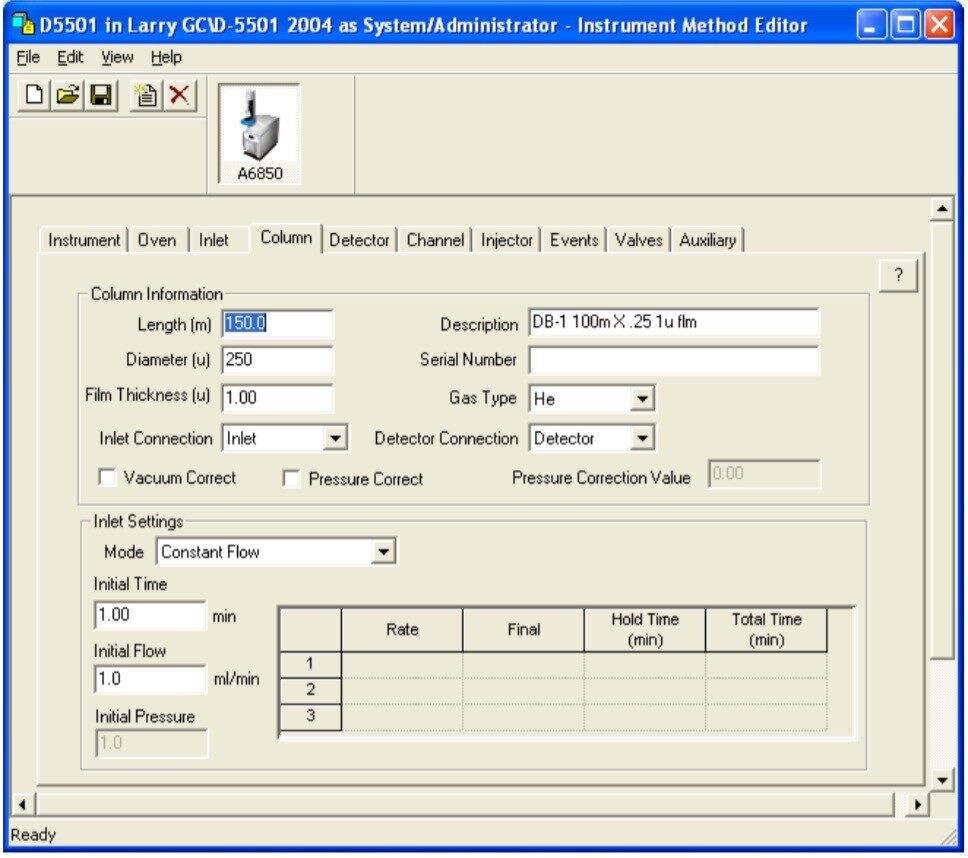This screenshot has height=858, width=968.
Task: Open the Edit menu
Action: [x=70, y=57]
